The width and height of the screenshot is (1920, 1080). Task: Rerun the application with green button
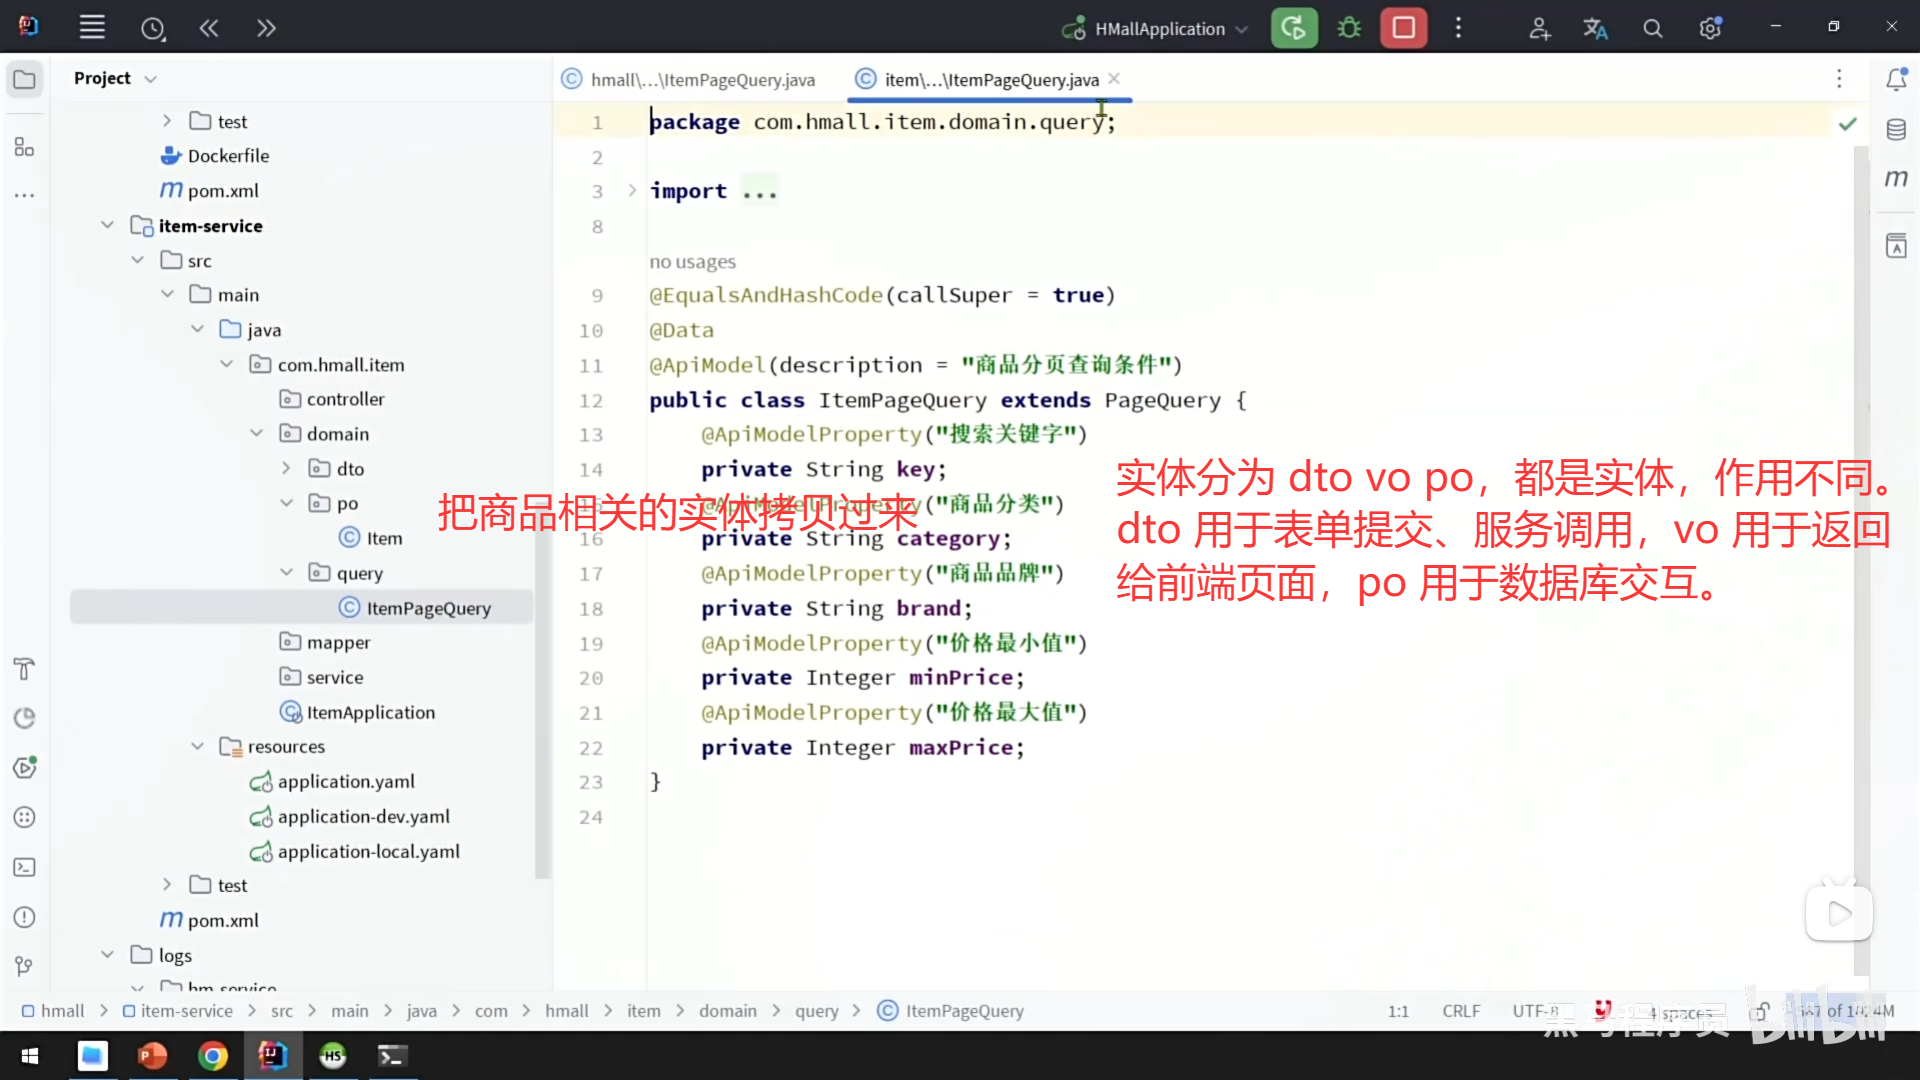[x=1293, y=28]
